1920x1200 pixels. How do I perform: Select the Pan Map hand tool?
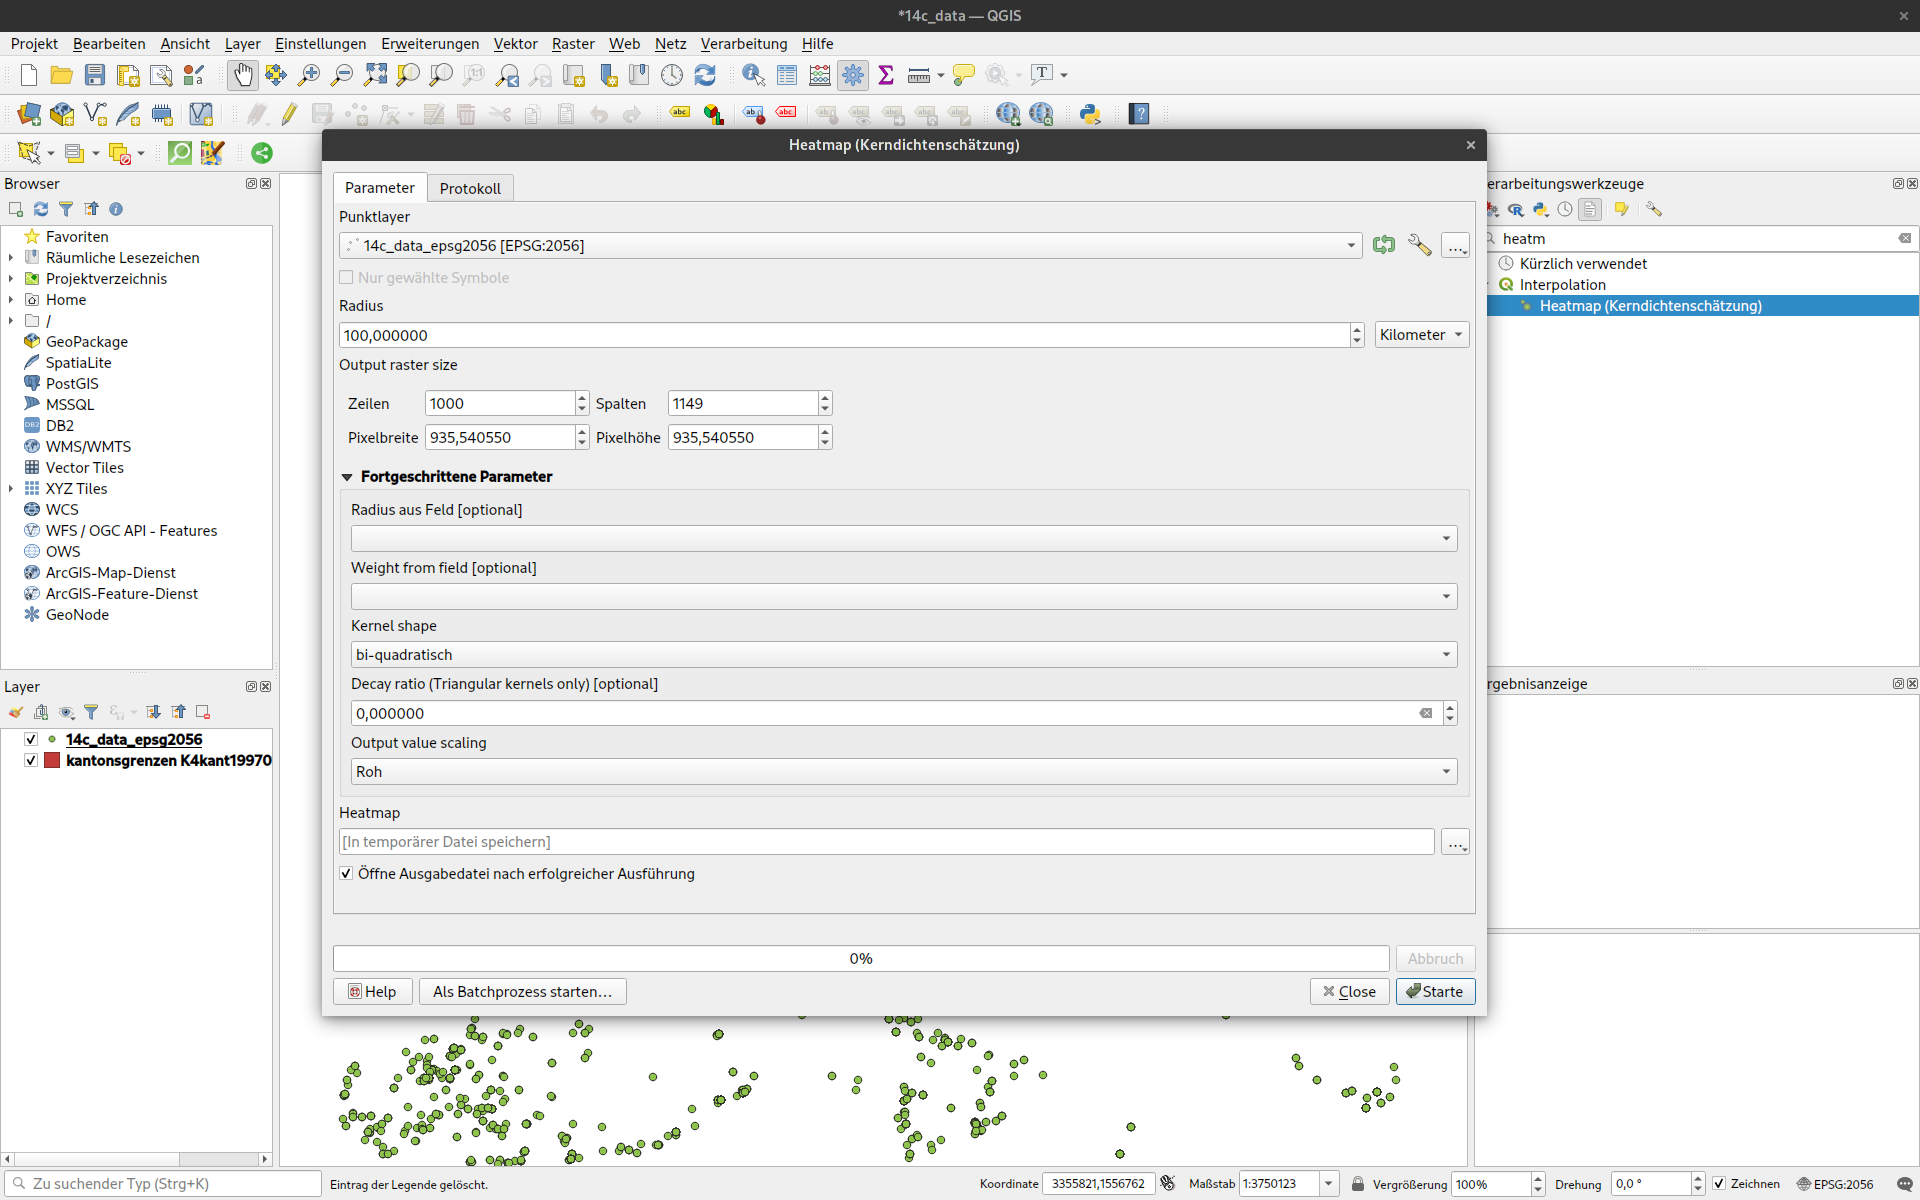point(243,75)
